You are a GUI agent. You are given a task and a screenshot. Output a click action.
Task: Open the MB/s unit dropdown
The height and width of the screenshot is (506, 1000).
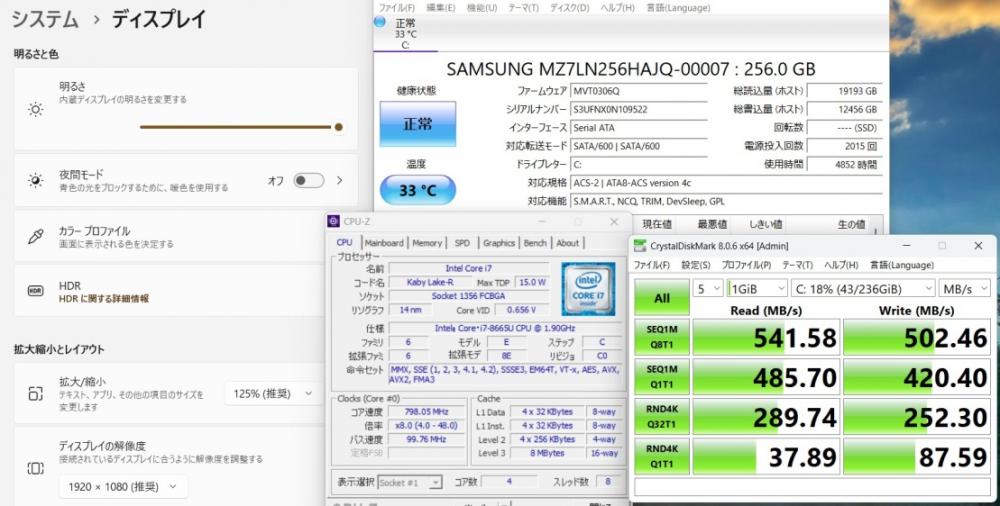coord(964,289)
